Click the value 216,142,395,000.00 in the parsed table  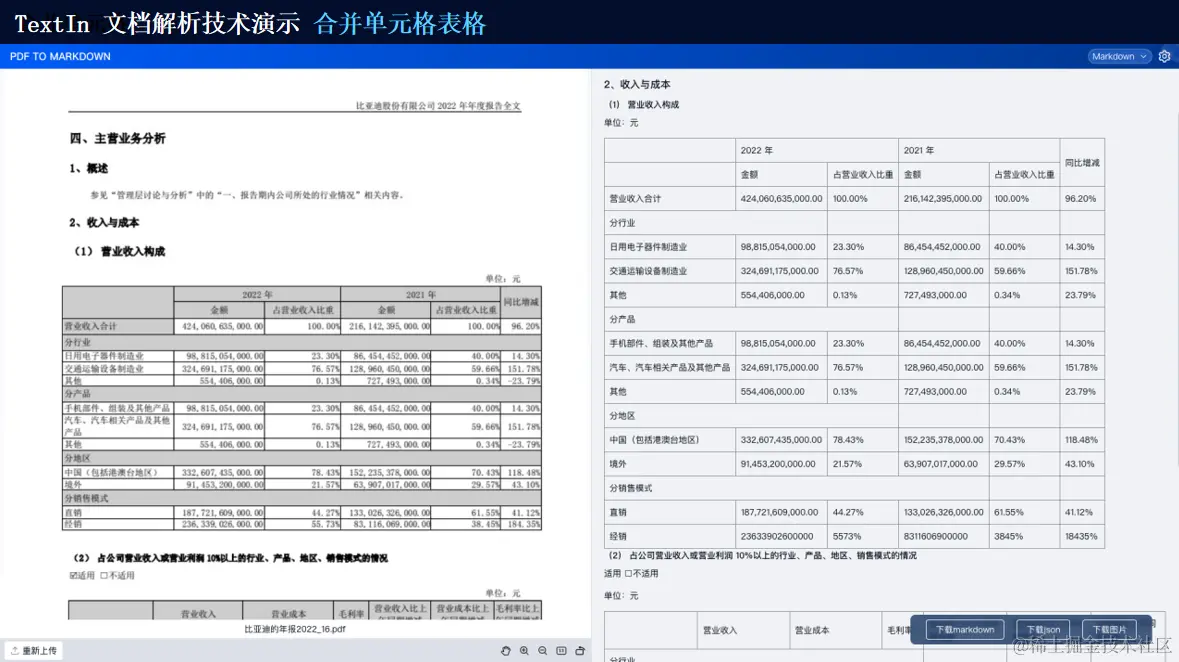click(943, 199)
